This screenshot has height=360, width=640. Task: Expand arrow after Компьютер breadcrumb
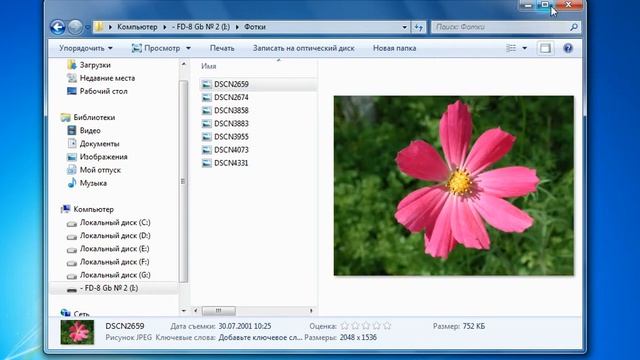pyautogui.click(x=164, y=27)
